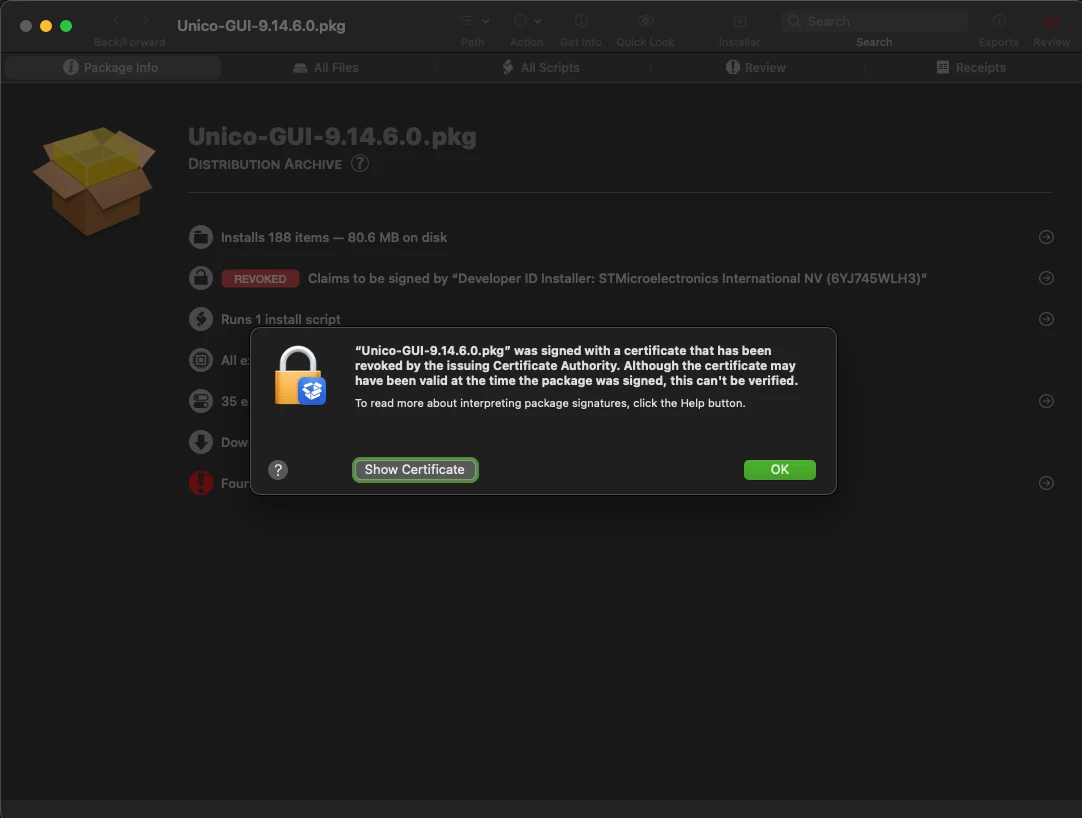Click the download arrow row icon
This screenshot has width=1082, height=818.
(x=201, y=442)
